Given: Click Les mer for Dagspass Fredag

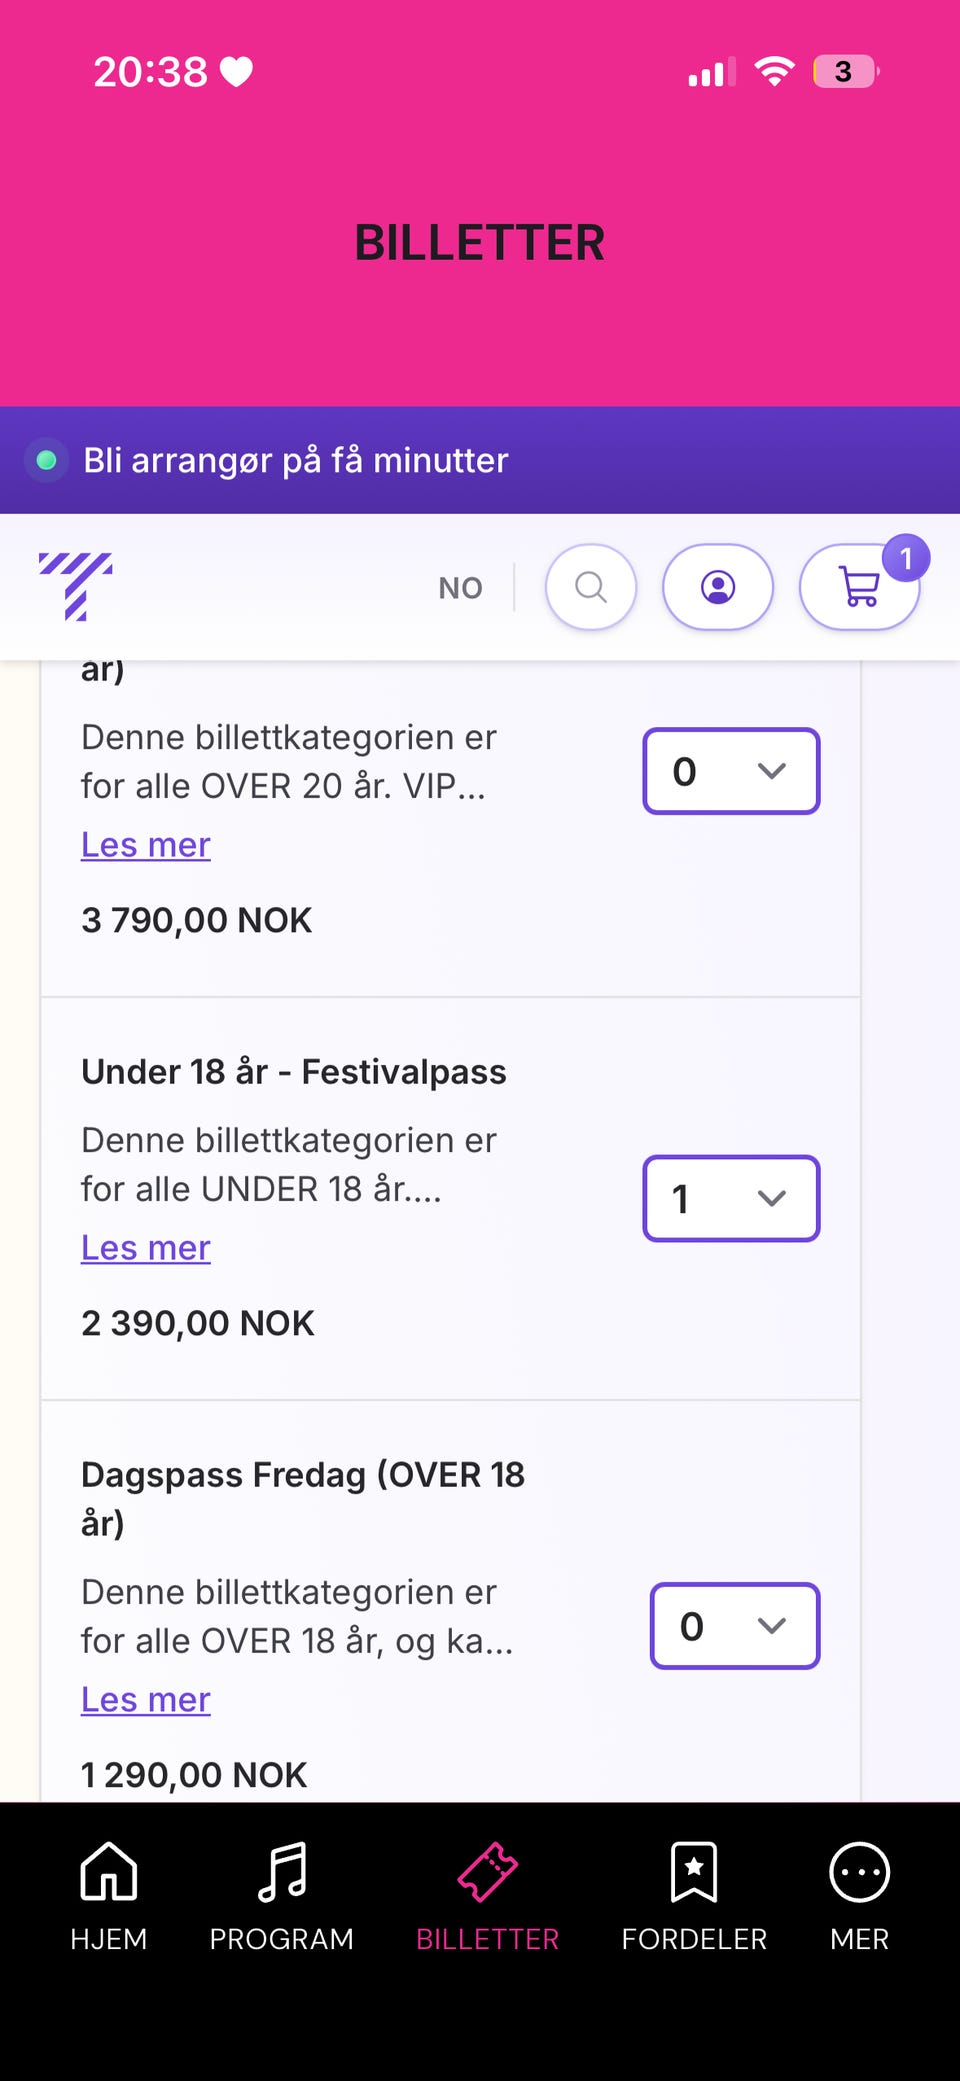Looking at the screenshot, I should [146, 1700].
